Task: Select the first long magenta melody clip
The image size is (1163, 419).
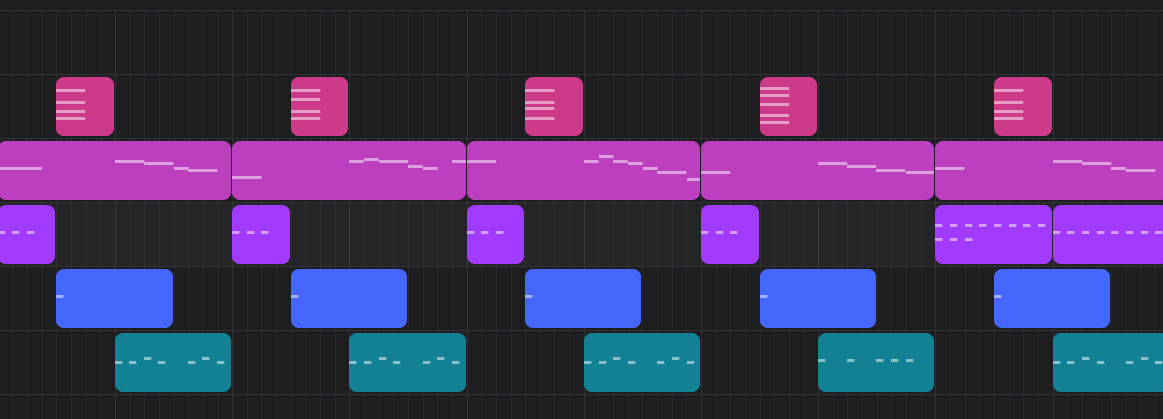Action: point(115,171)
